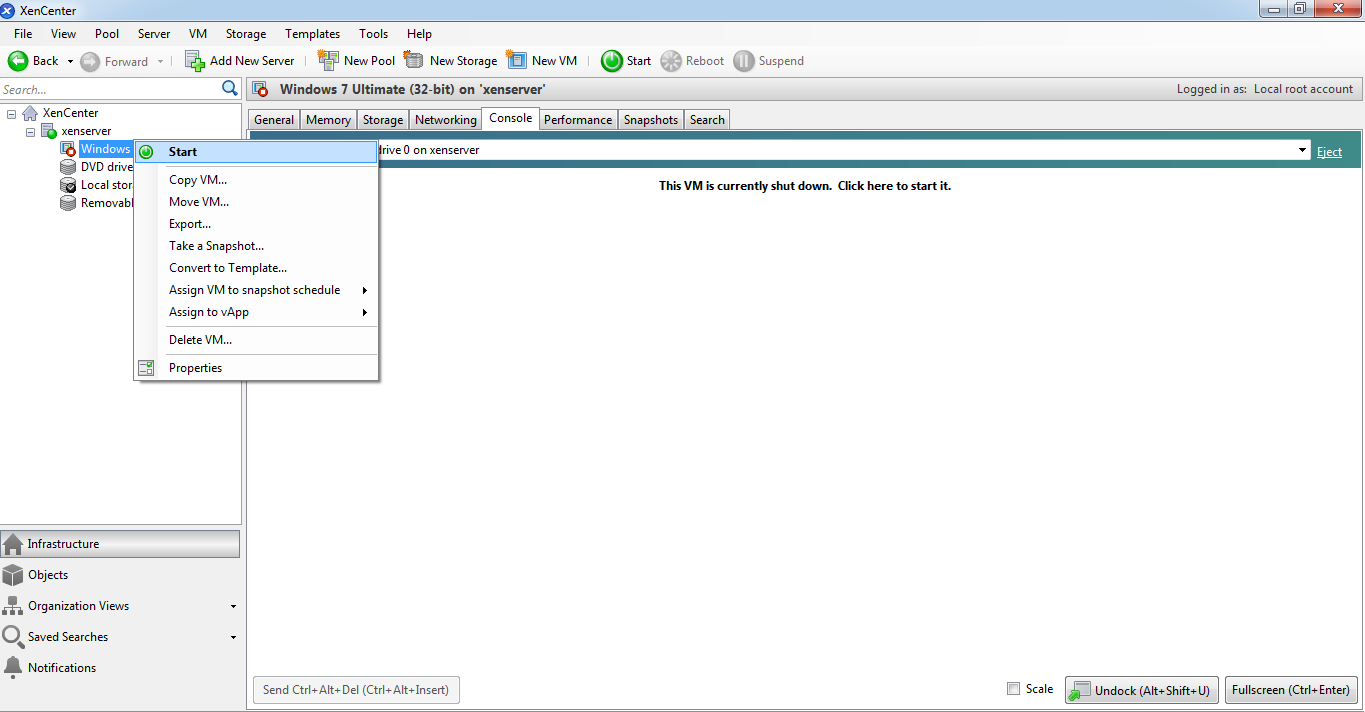This screenshot has height=712, width=1365.
Task: Open the Help menu
Action: click(420, 34)
